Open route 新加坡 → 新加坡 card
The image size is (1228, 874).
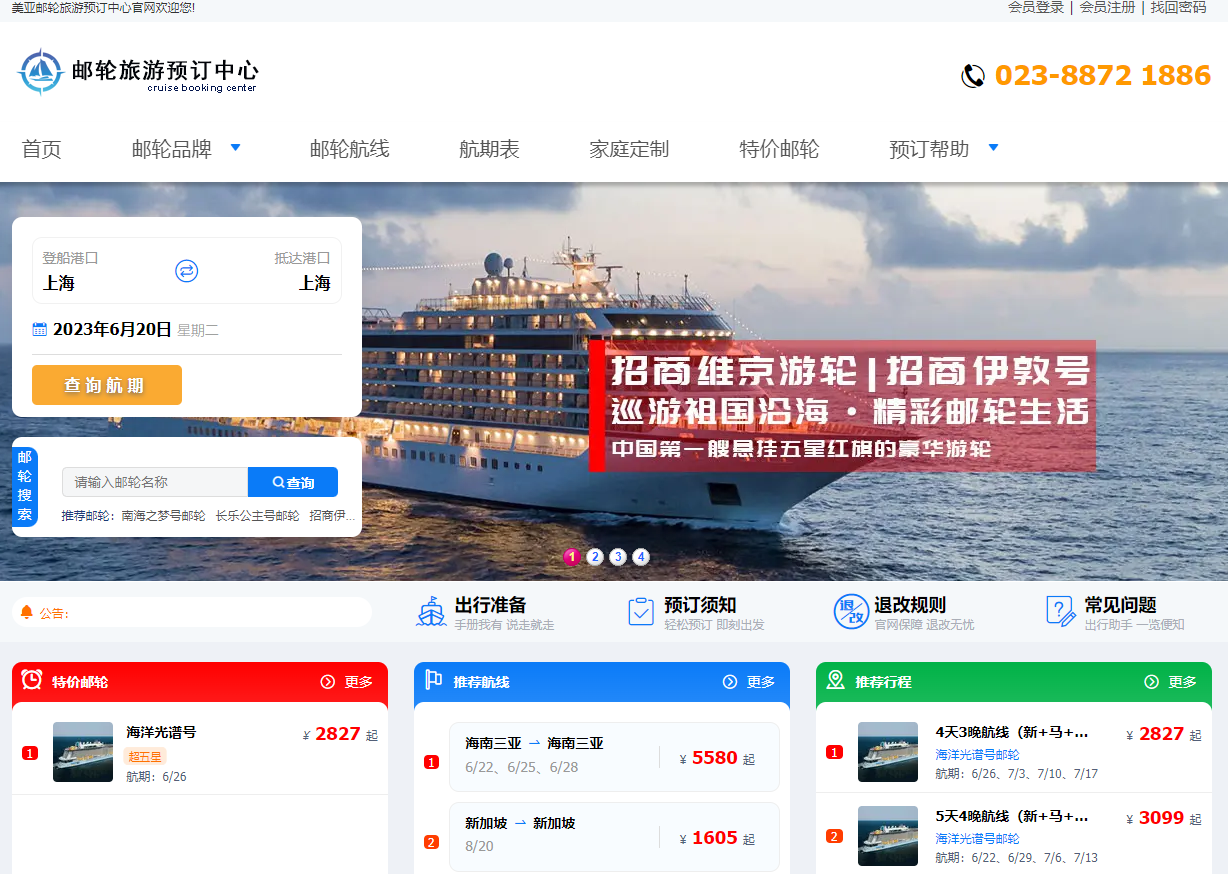tap(614, 837)
